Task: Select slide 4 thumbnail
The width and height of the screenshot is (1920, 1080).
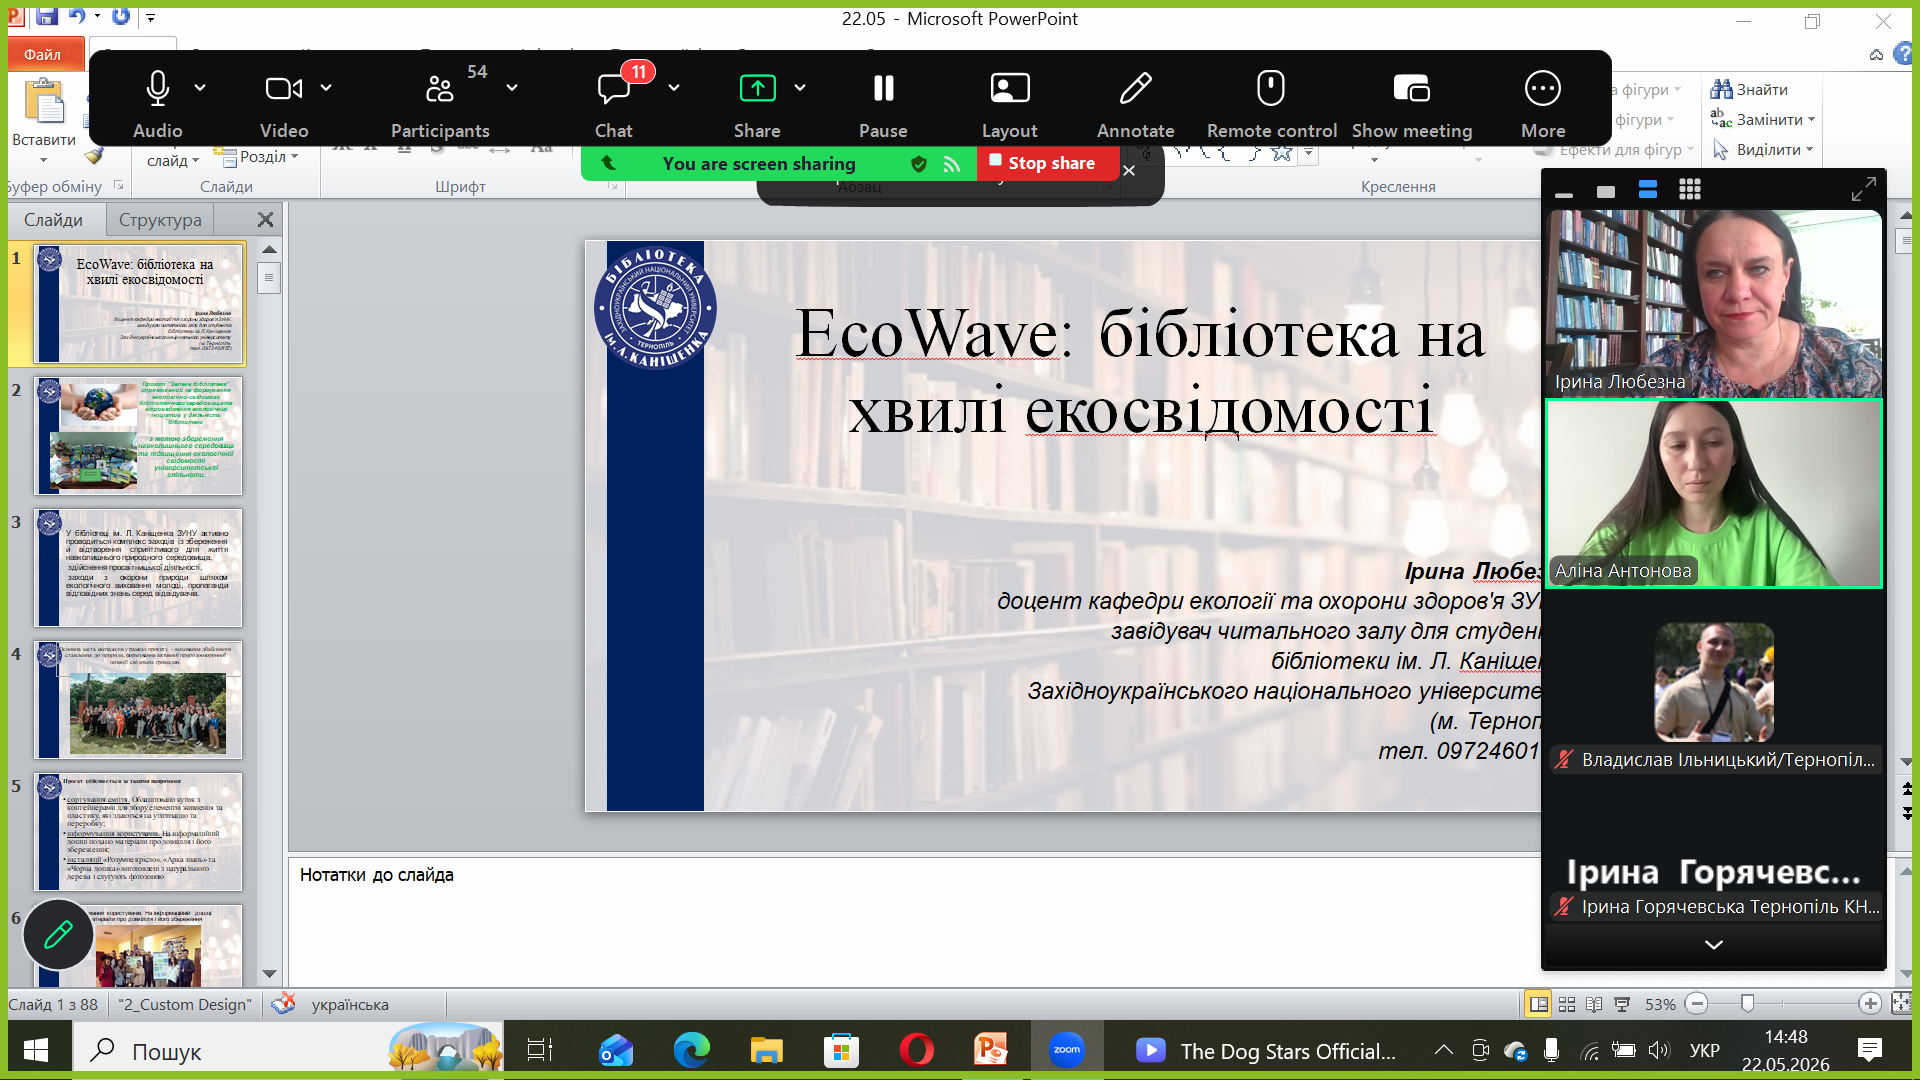Action: 139,700
